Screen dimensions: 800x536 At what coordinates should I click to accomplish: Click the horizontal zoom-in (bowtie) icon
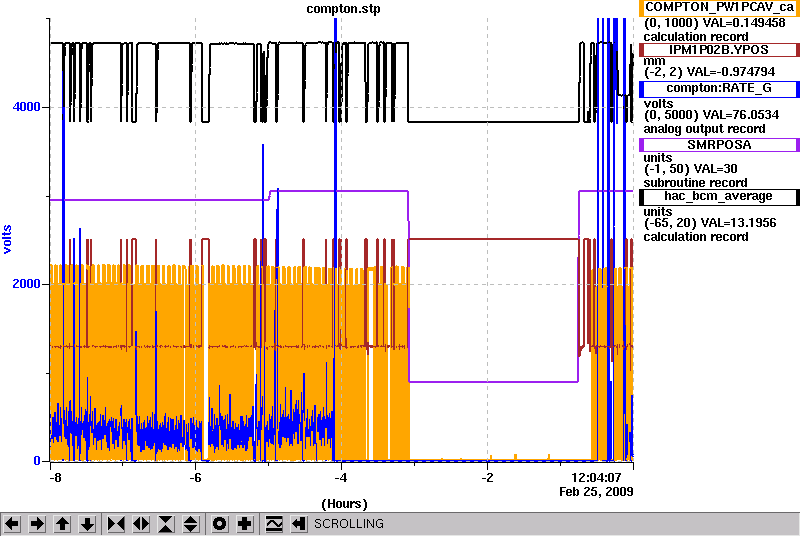[x=116, y=524]
